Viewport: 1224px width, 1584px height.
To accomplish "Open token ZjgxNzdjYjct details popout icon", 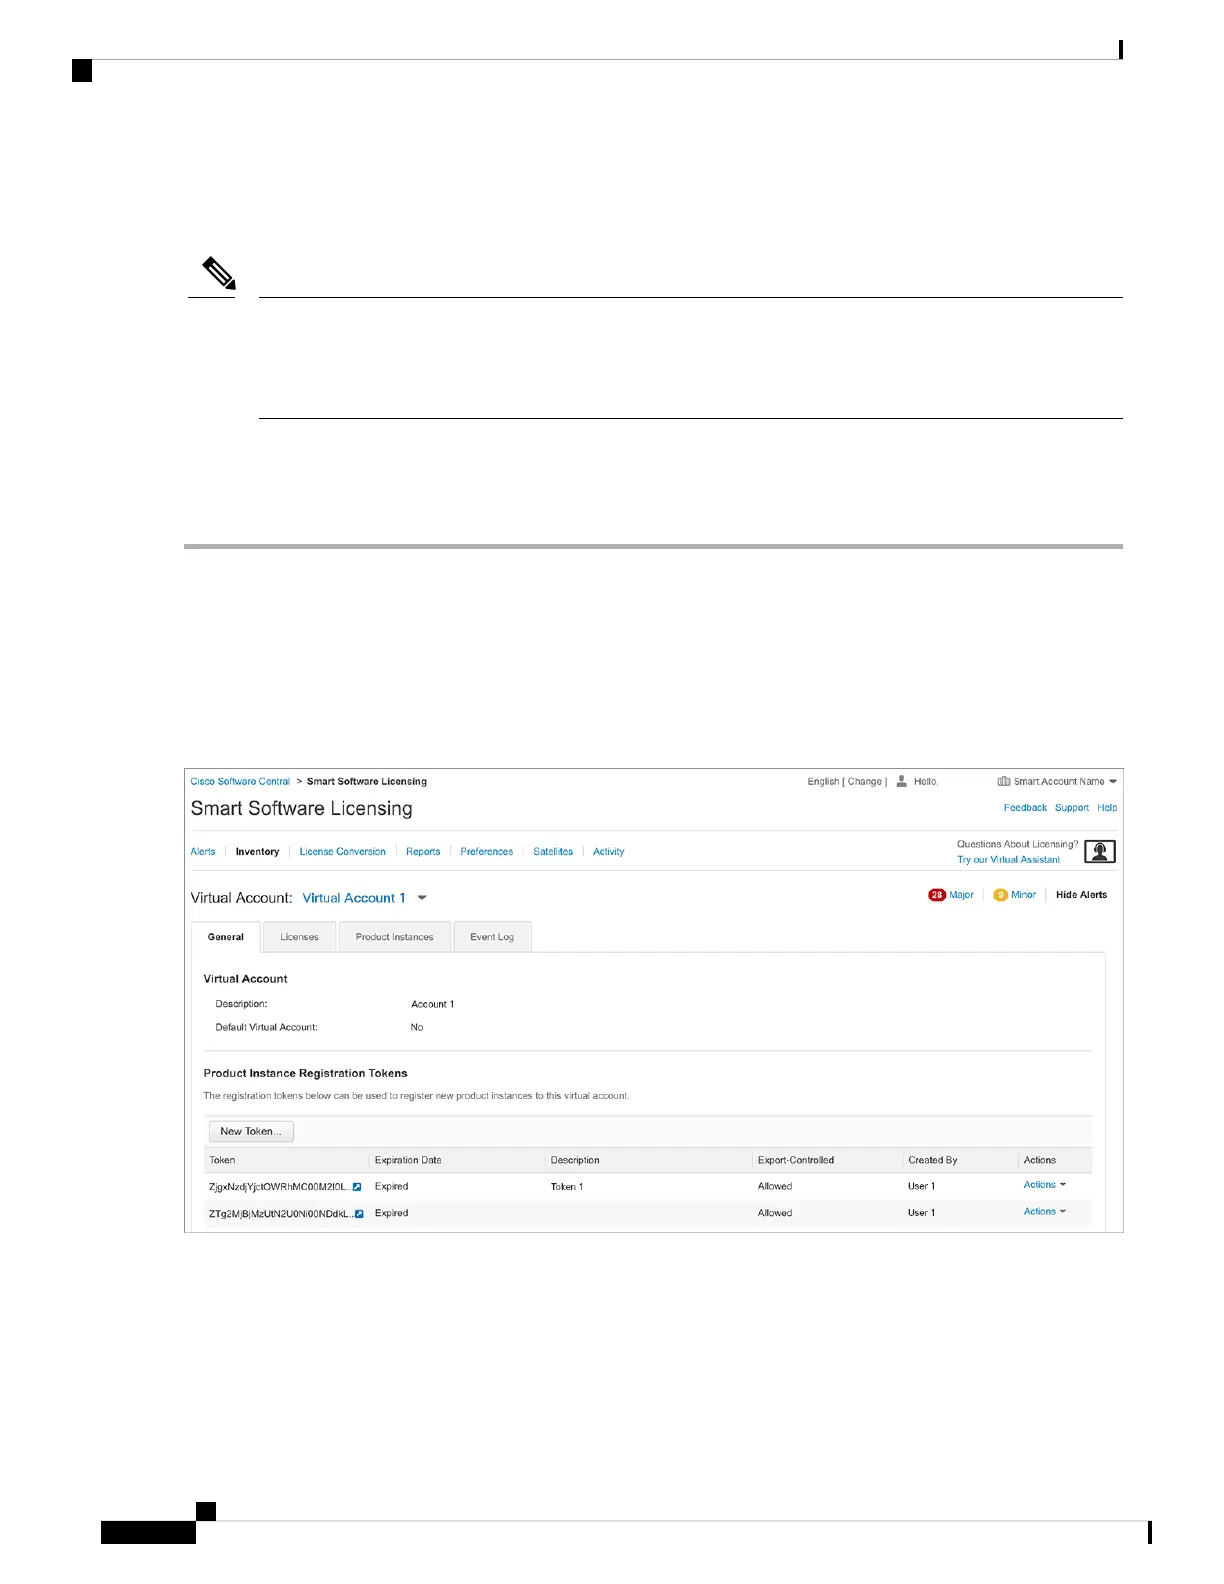I will [x=357, y=1187].
